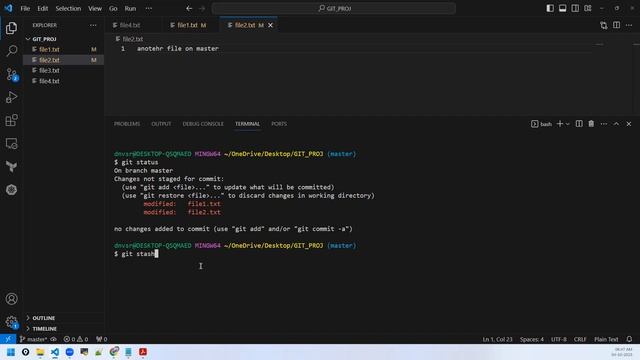Switch to the Debug Console tab
This screenshot has height=360, width=640.
[x=203, y=124]
